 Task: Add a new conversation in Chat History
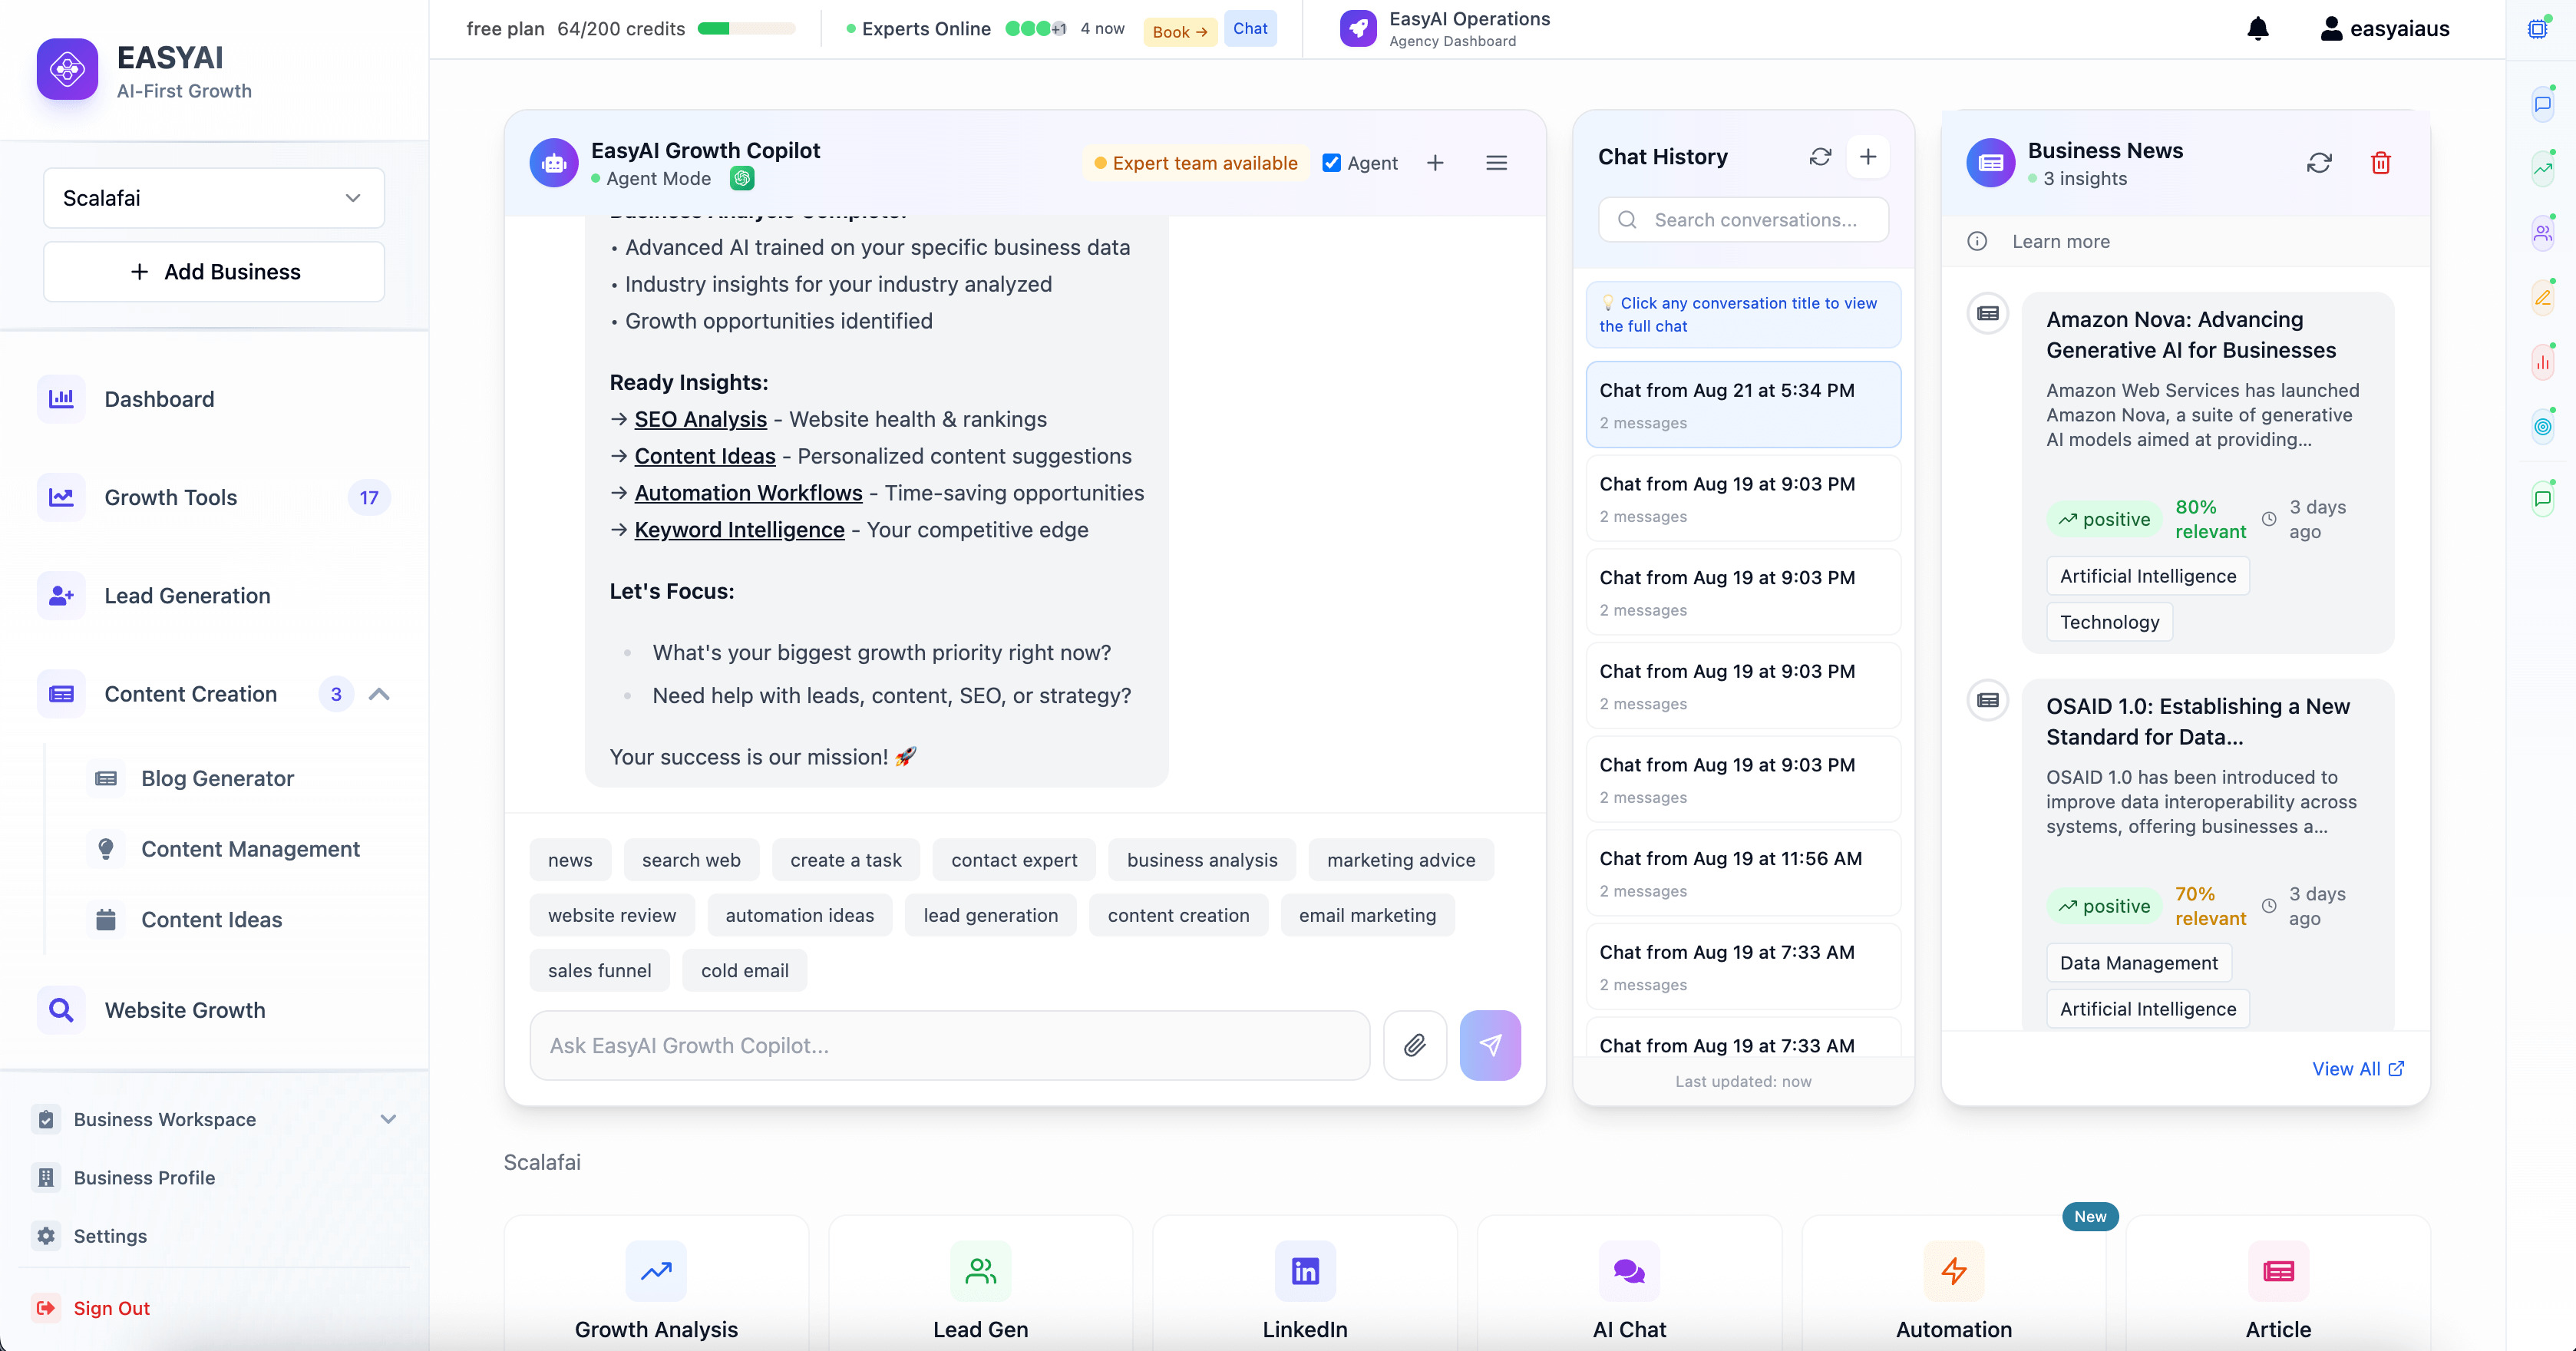[1867, 157]
